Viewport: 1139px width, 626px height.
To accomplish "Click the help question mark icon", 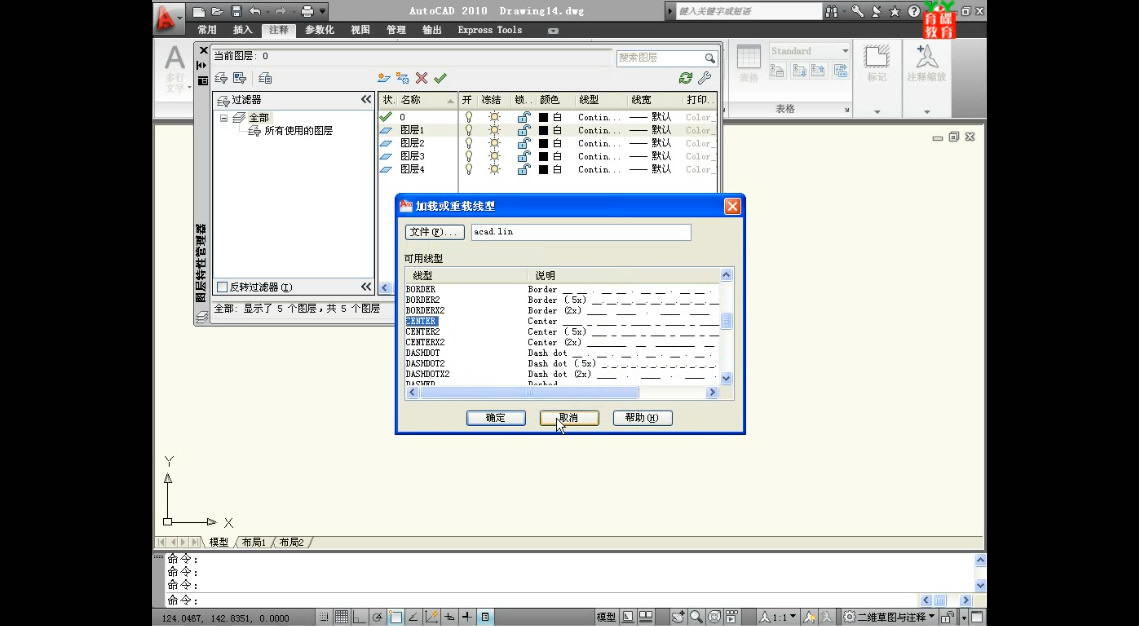I will tap(914, 11).
